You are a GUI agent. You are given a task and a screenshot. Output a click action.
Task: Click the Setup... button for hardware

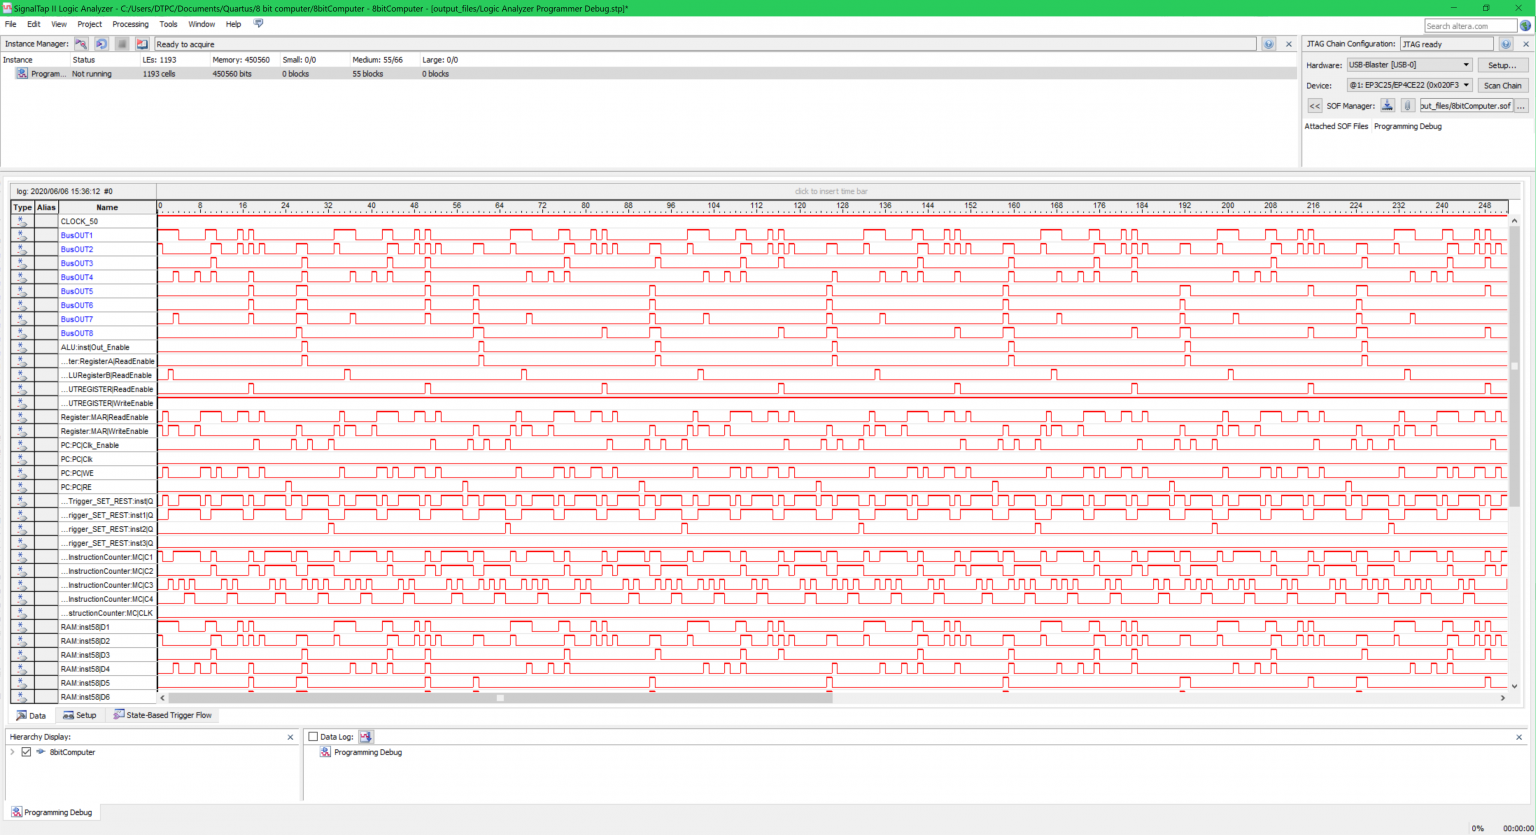pos(1503,64)
